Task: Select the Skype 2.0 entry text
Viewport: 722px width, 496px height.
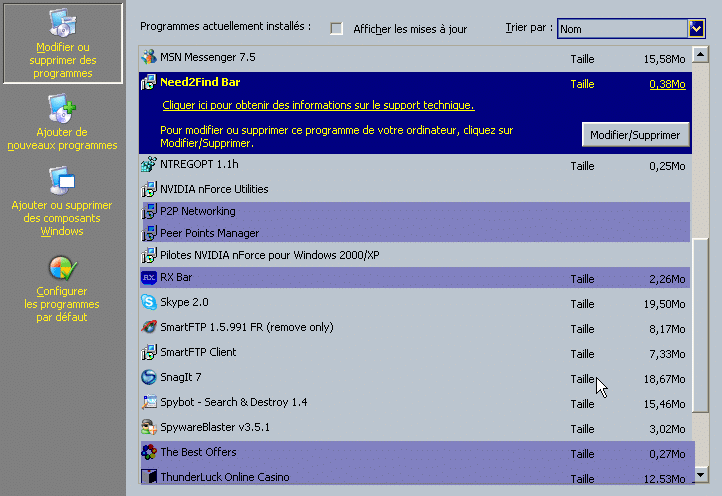Action: [x=184, y=302]
